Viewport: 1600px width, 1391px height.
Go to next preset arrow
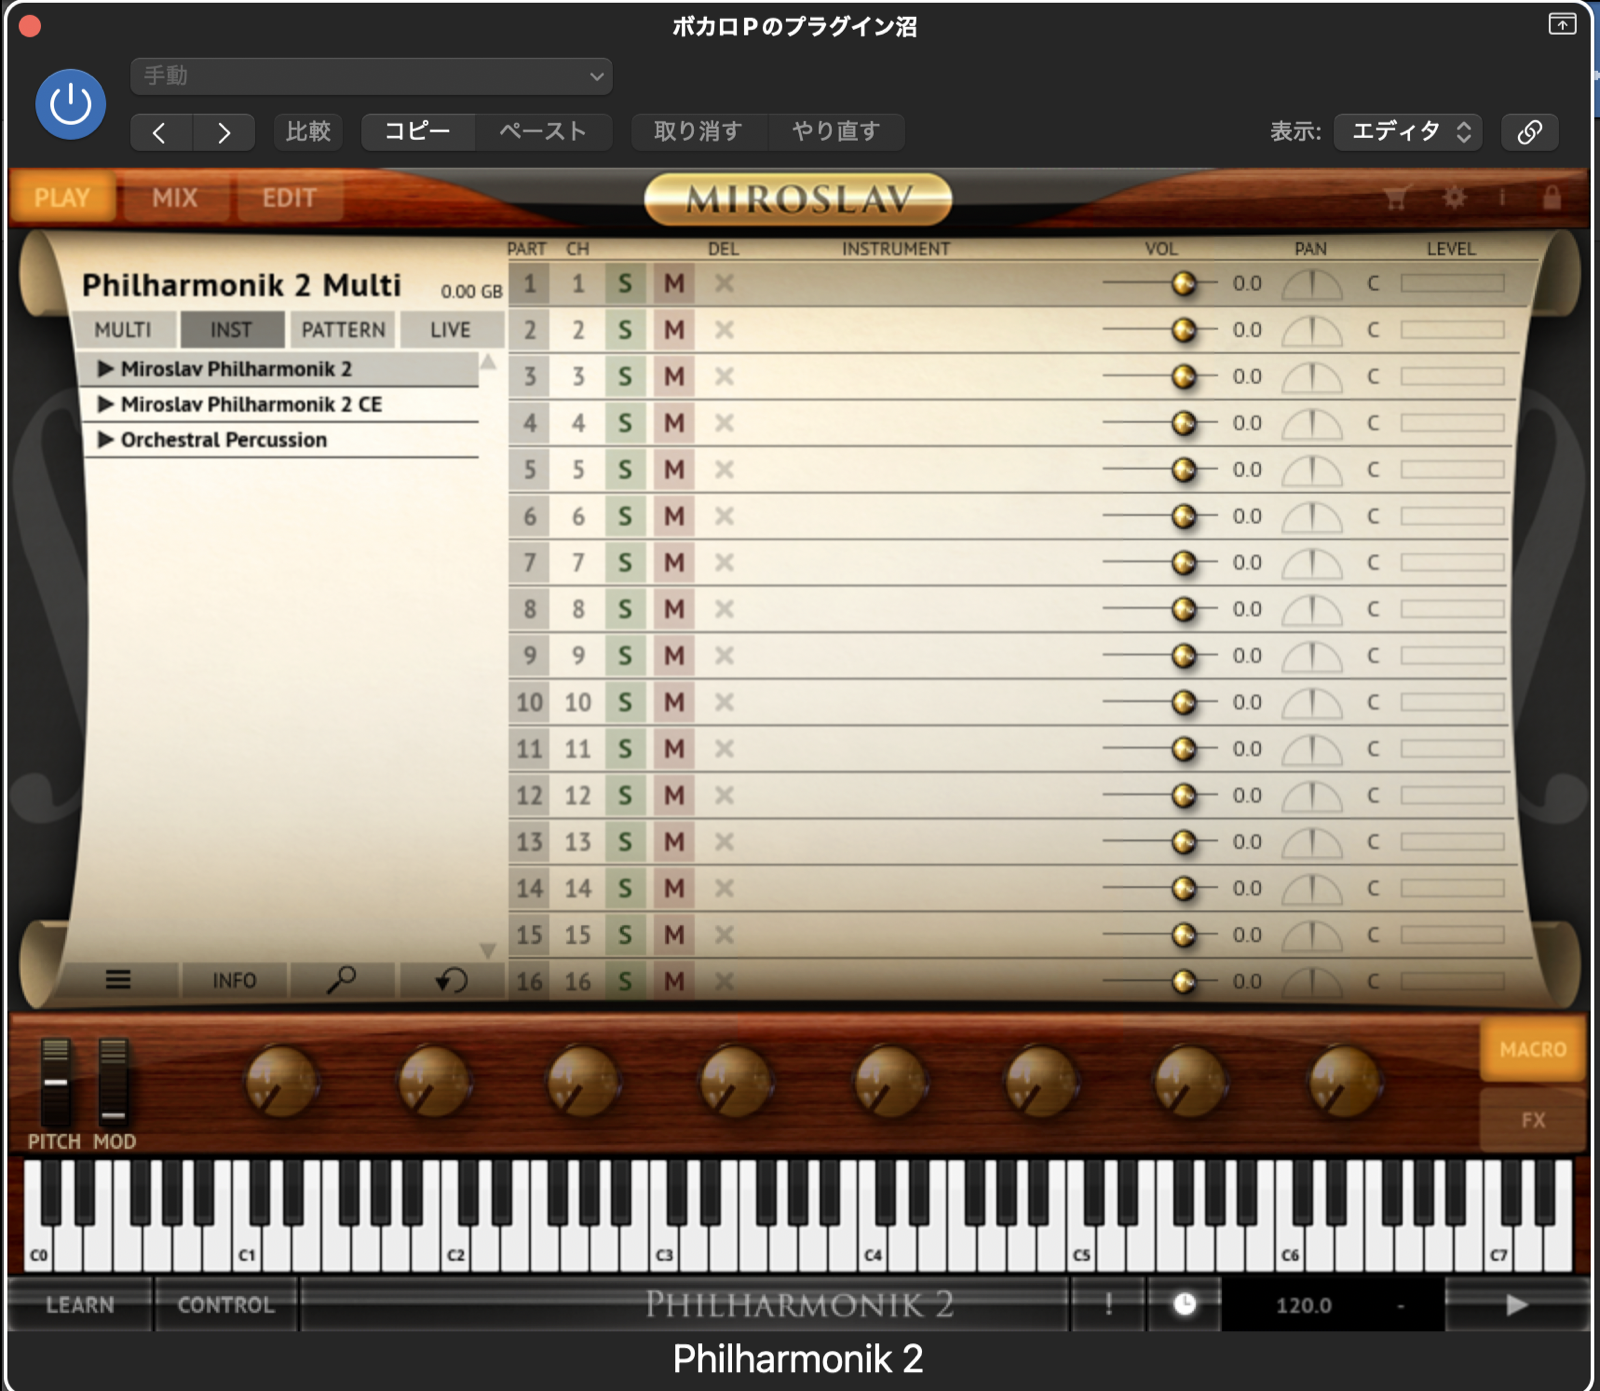point(224,132)
